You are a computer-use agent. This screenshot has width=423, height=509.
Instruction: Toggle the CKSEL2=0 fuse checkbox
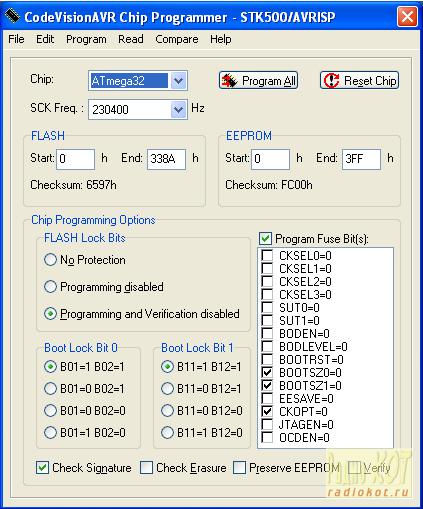[x=267, y=281]
